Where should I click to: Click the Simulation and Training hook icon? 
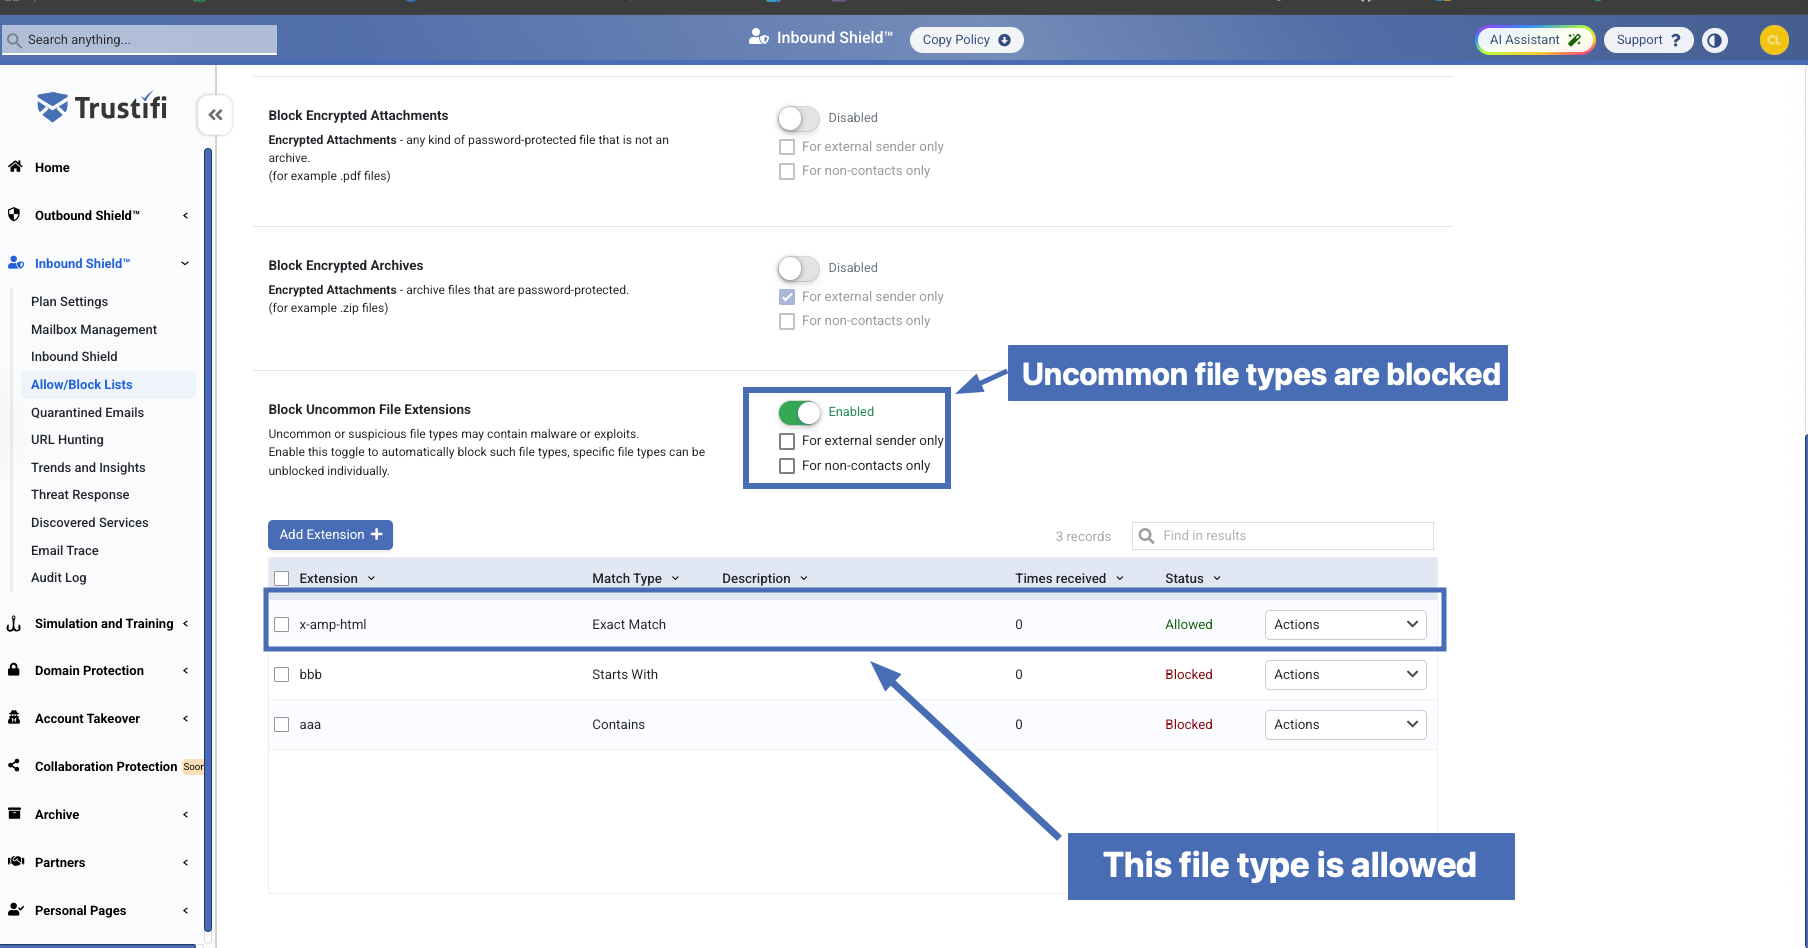pos(14,623)
